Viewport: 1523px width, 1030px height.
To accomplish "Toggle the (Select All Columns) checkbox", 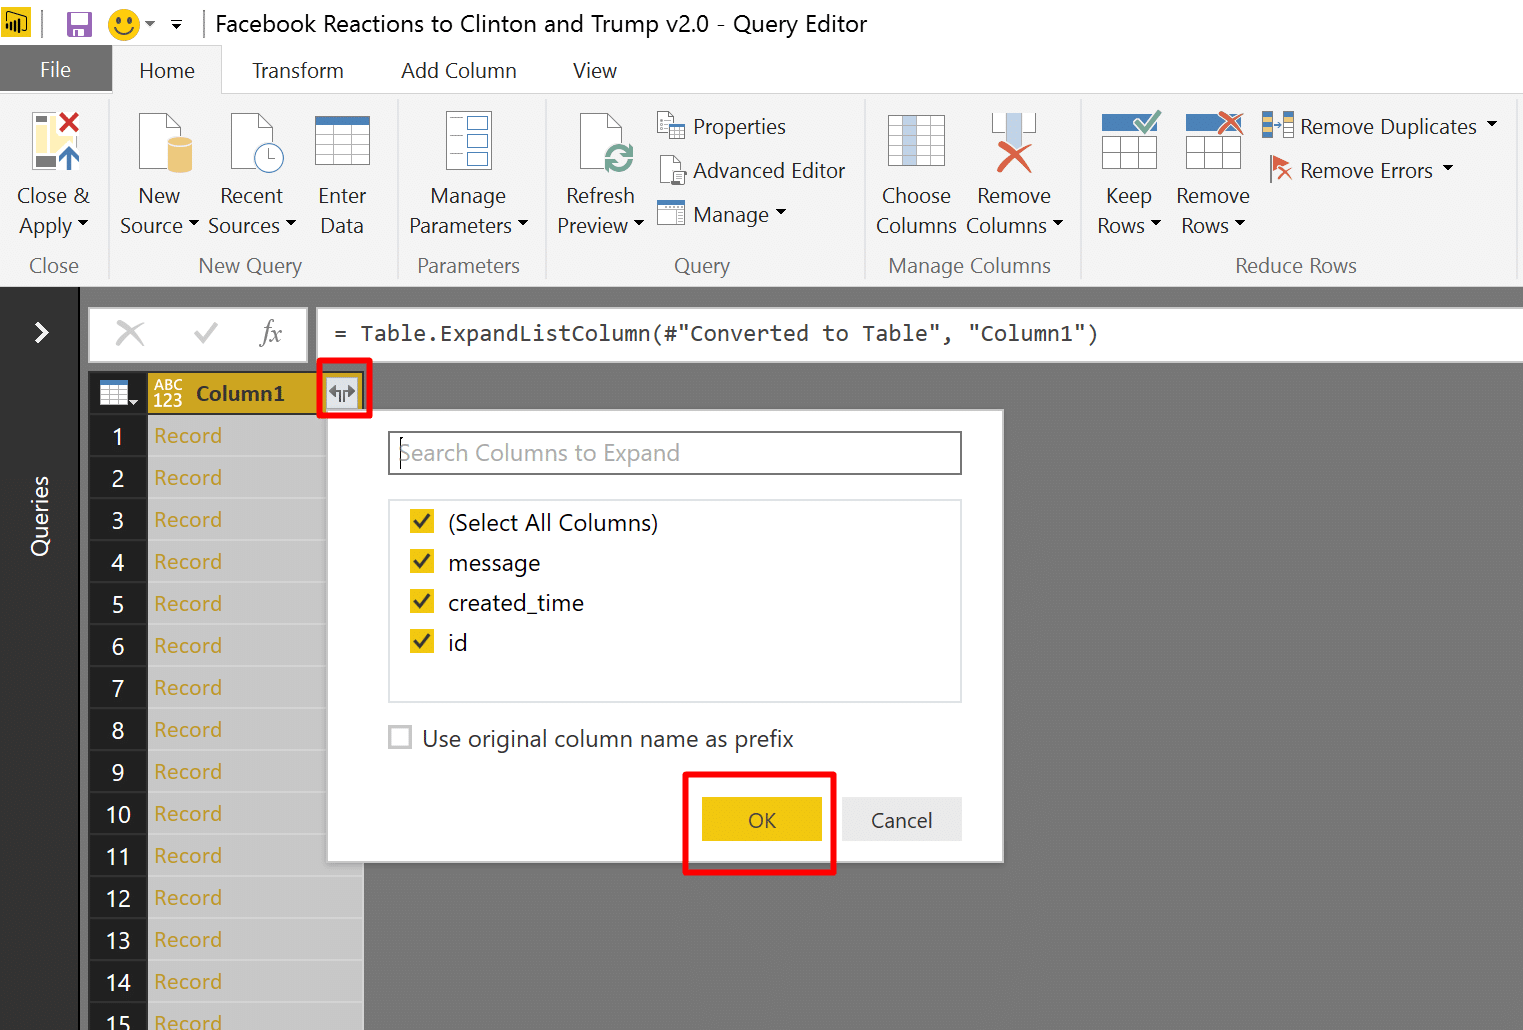I will (422, 522).
